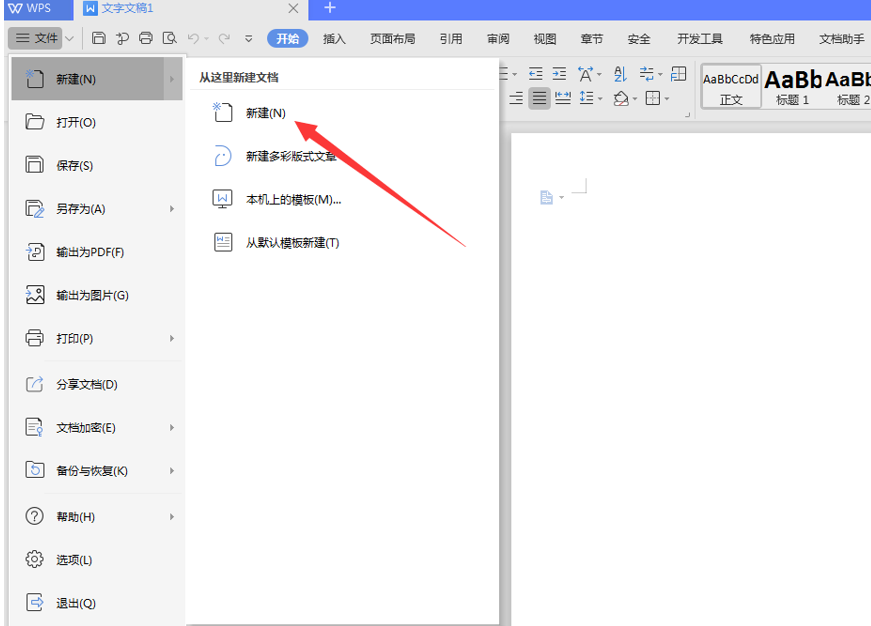The height and width of the screenshot is (626, 871).
Task: Choose 保存(S) in the file menu
Action: tap(97, 166)
